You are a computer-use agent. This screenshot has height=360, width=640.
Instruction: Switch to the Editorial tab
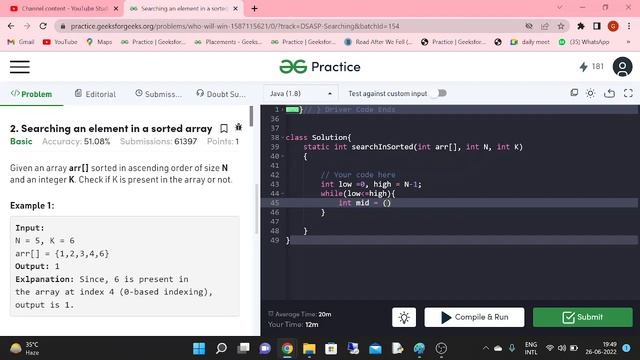tap(95, 94)
